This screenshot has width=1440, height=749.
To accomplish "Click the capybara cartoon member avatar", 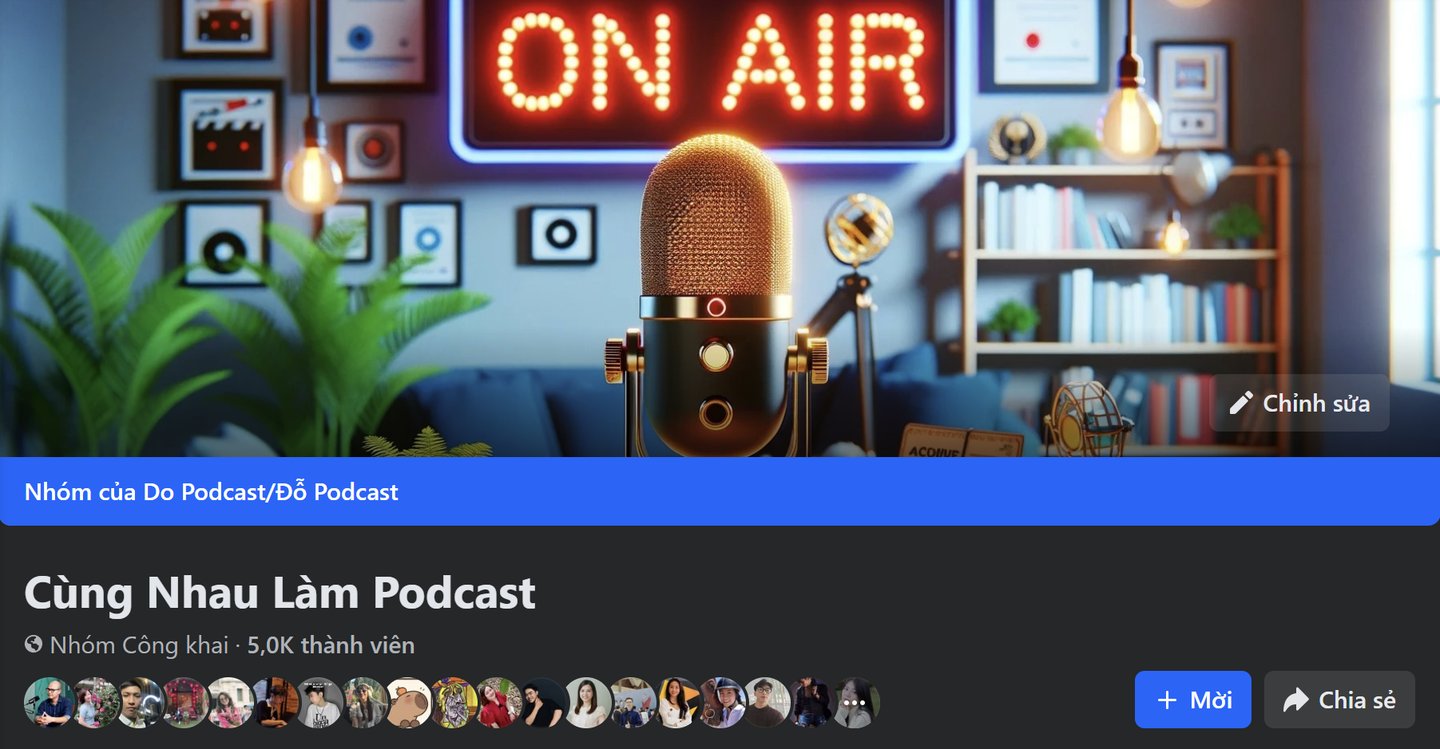I will 409,702.
